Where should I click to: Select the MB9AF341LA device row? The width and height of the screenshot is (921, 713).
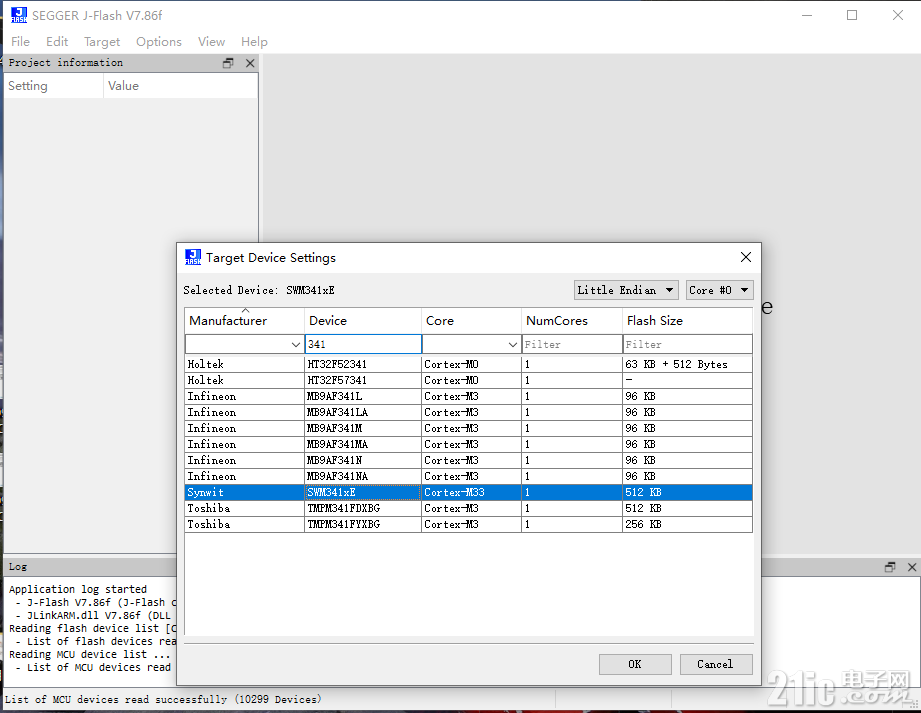coord(468,412)
